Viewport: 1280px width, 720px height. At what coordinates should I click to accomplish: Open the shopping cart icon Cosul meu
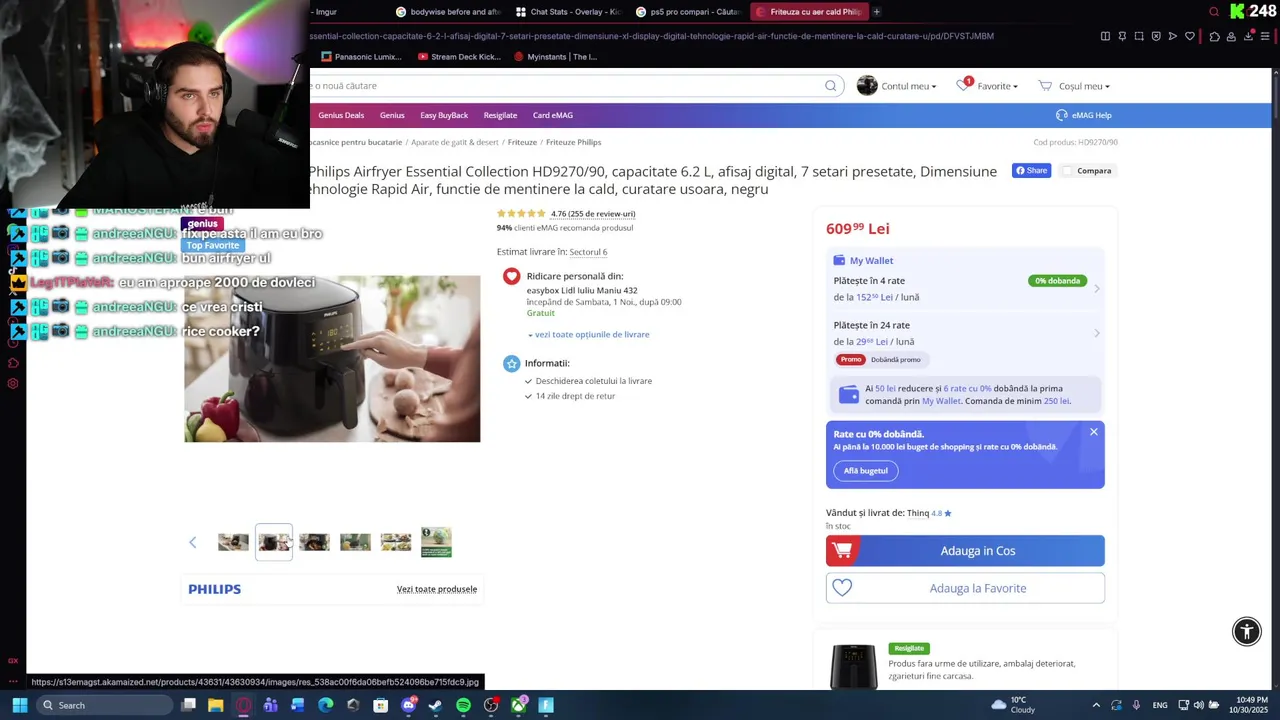pos(1045,86)
